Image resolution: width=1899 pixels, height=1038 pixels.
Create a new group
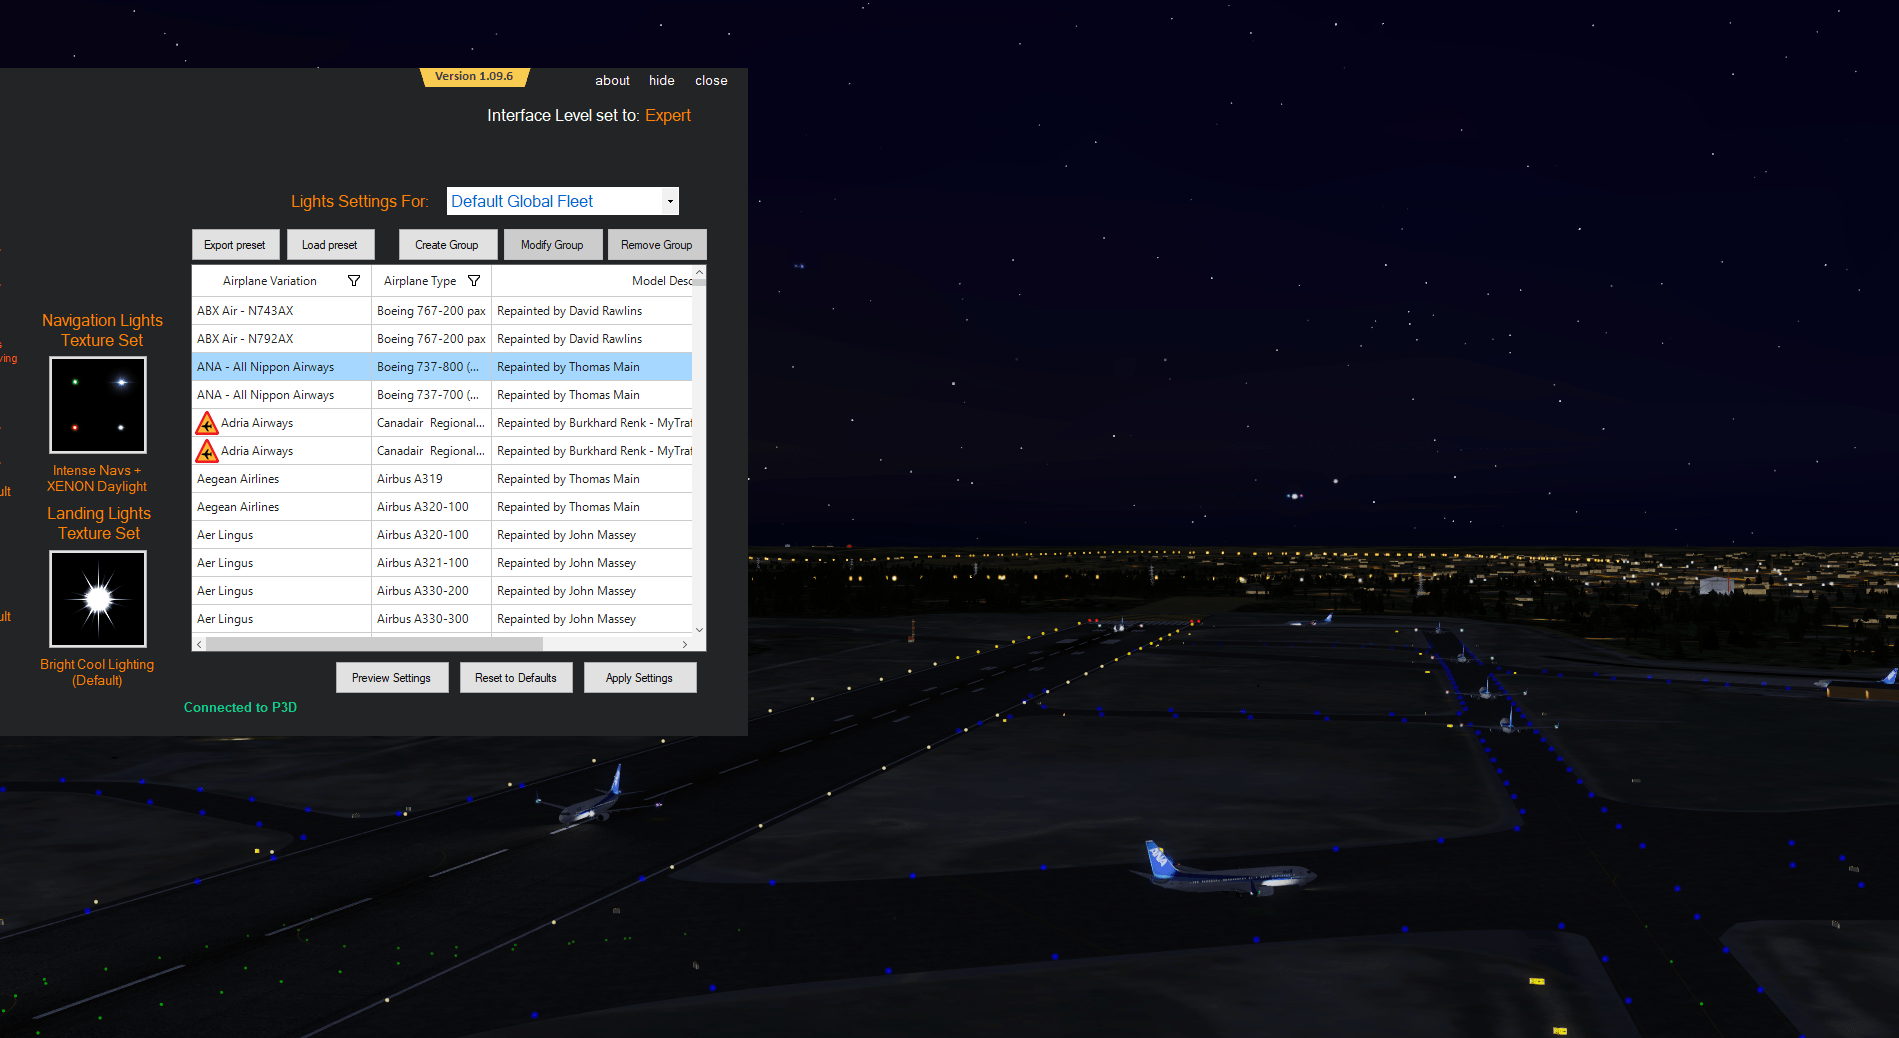[x=447, y=245]
